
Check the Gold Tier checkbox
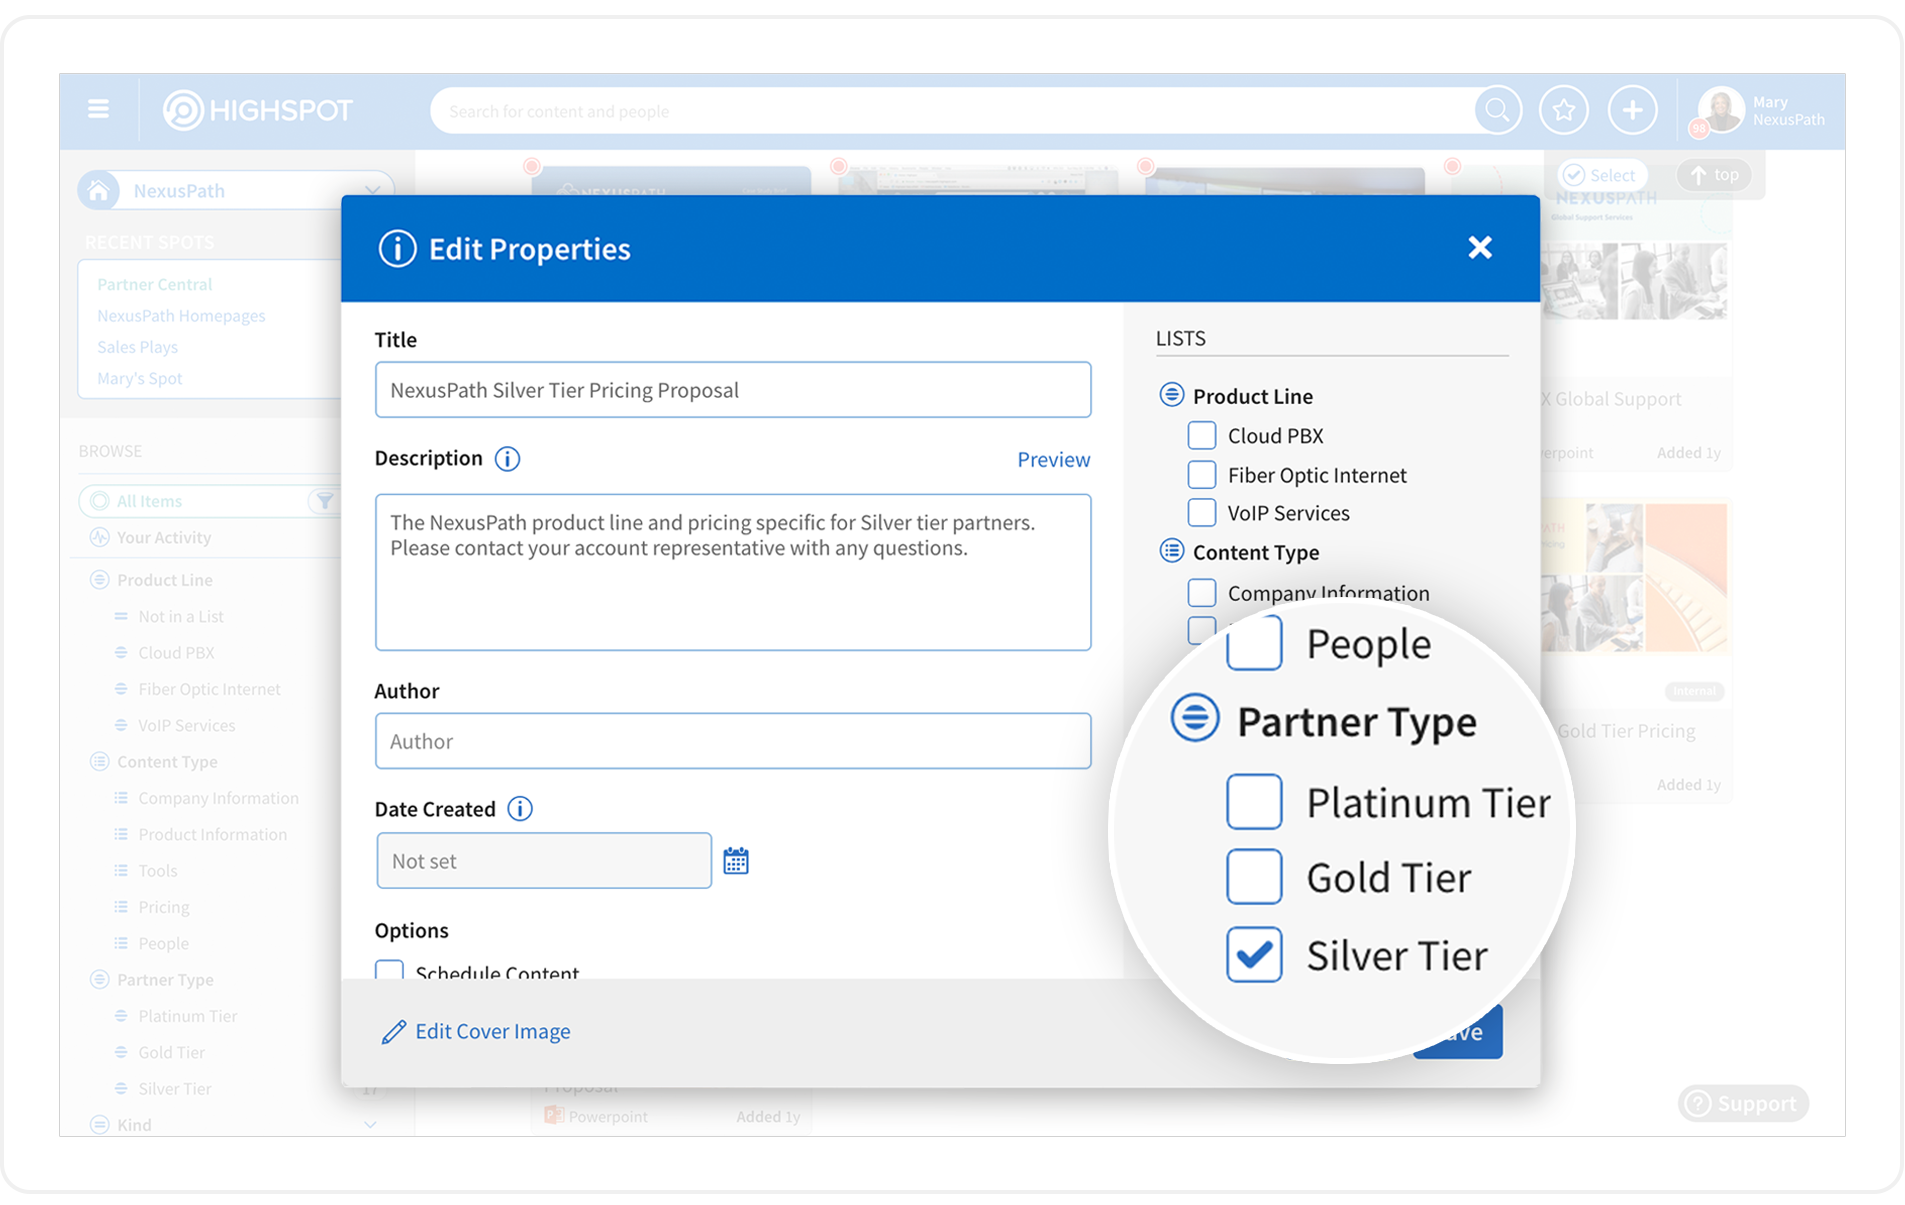click(1254, 877)
